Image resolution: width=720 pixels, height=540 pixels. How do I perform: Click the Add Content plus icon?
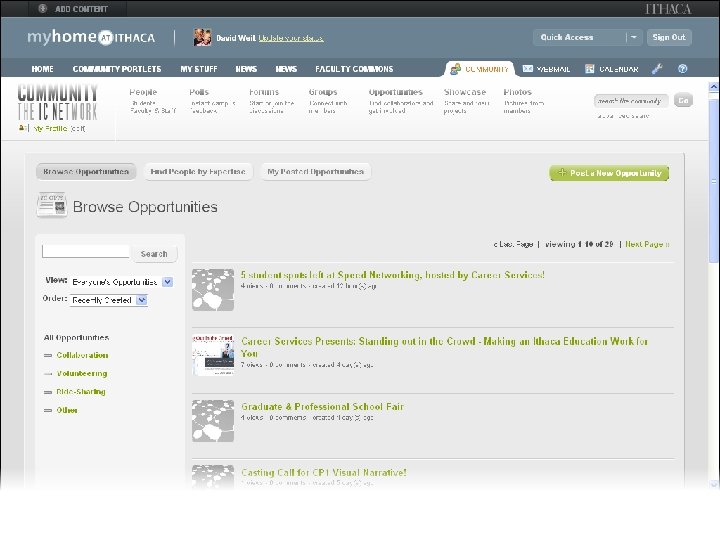pos(42,8)
